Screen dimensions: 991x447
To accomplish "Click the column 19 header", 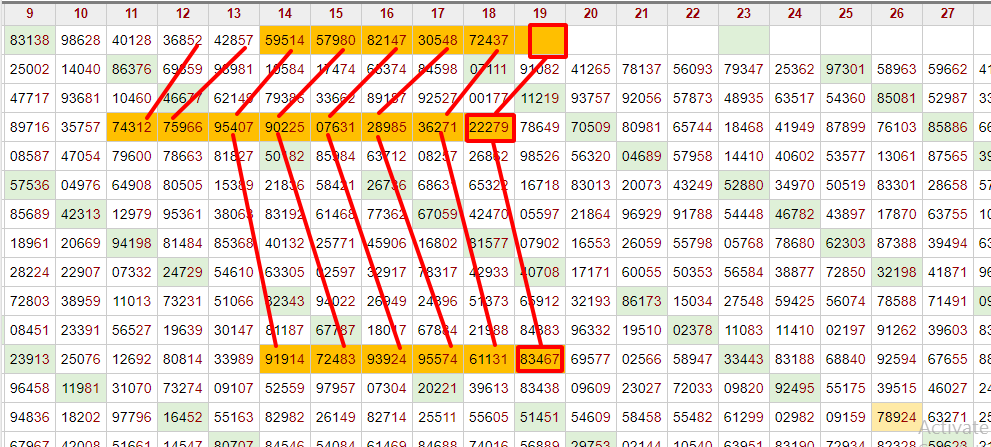I will tap(539, 13).
